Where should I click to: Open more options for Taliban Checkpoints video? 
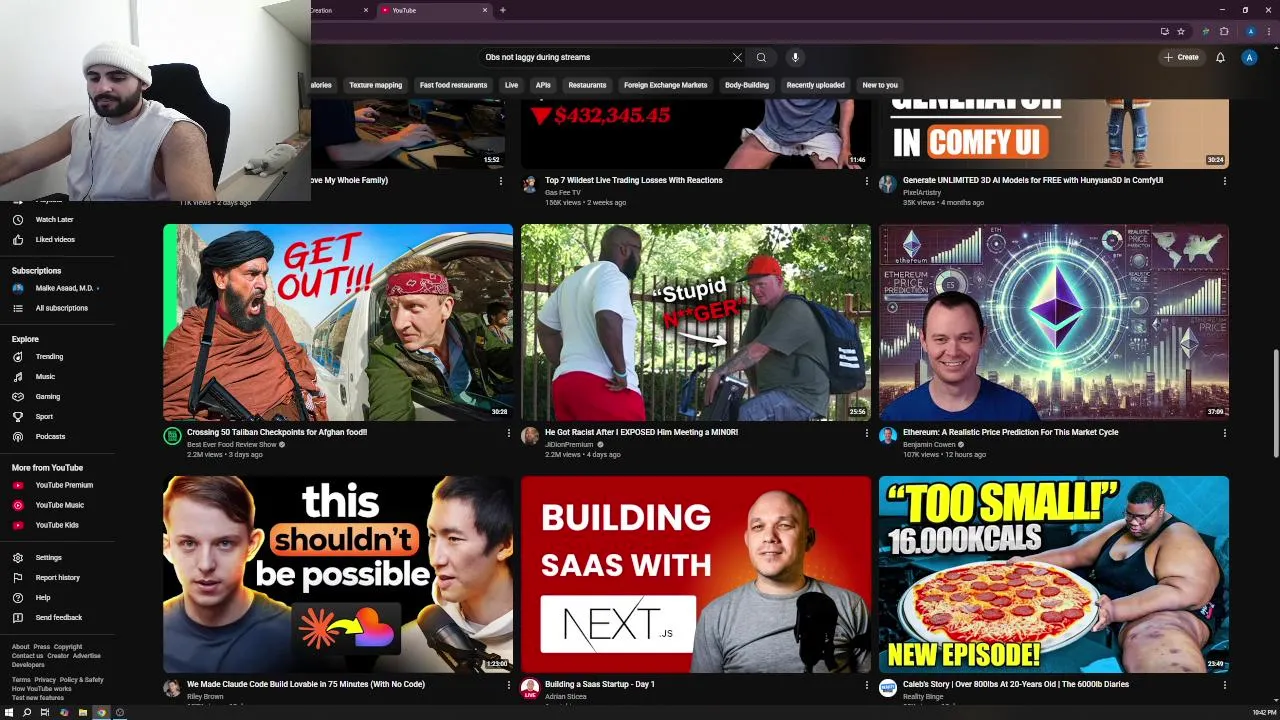pos(508,433)
